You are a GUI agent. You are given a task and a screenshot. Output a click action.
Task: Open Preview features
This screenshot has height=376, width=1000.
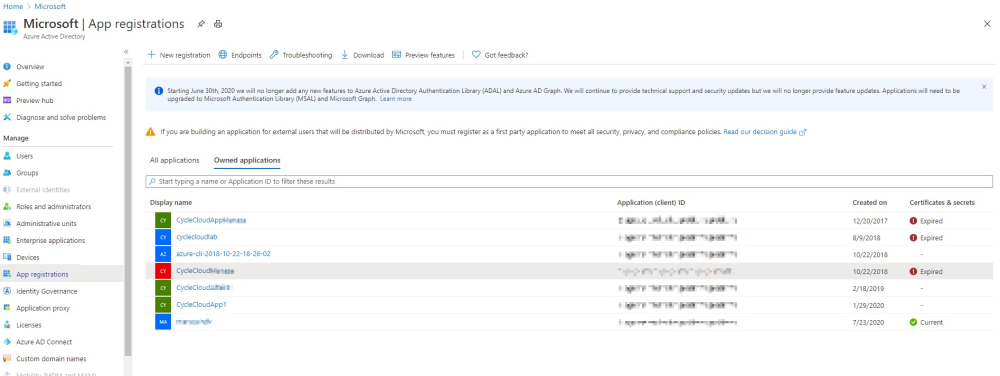(423, 55)
